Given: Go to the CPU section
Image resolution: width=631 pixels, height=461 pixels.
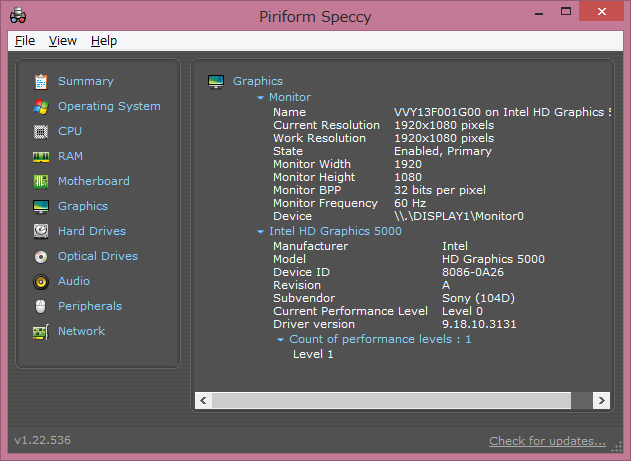Looking at the screenshot, I should [70, 131].
